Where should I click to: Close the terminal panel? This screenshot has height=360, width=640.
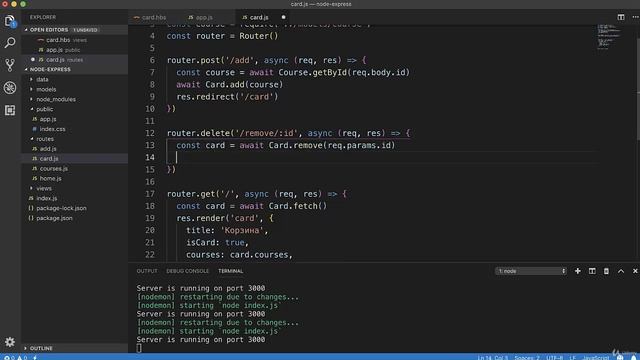click(635, 271)
